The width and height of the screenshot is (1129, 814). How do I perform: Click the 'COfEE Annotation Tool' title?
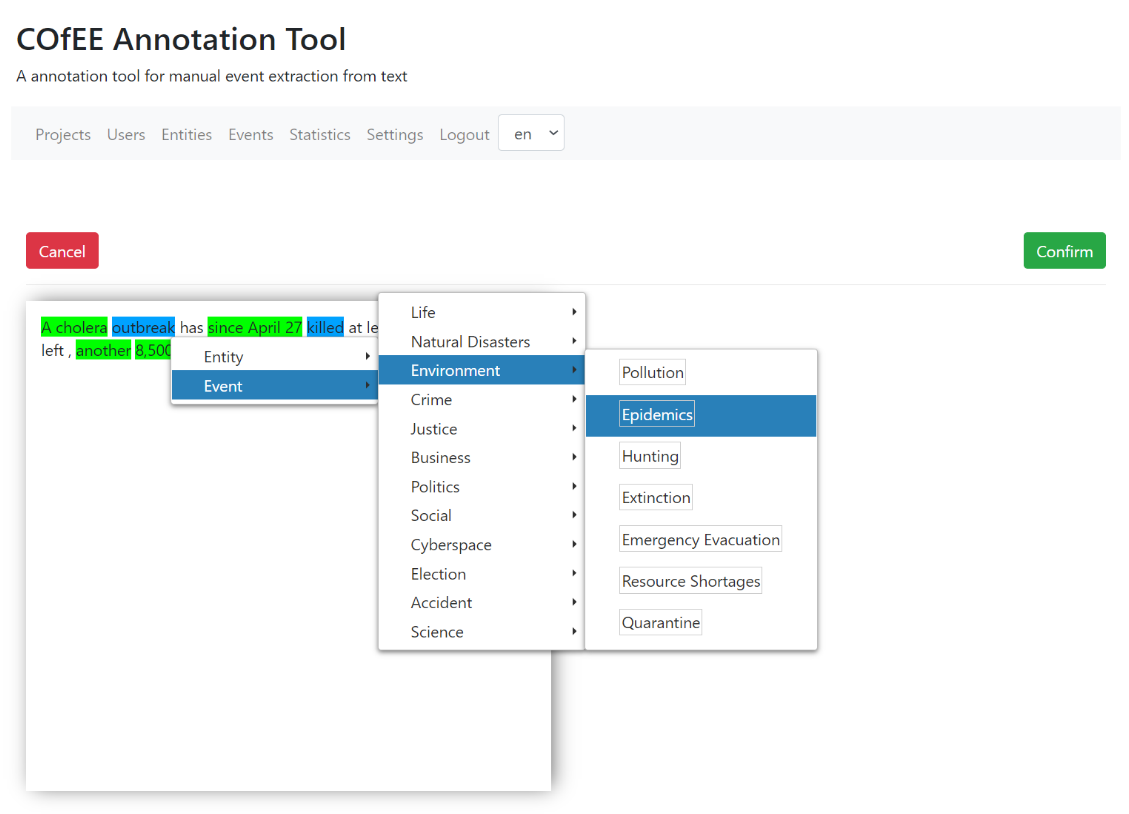pos(181,40)
